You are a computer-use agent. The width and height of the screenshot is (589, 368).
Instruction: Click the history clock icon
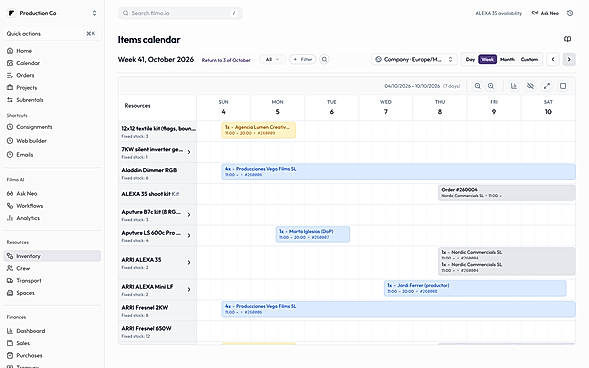[570, 13]
